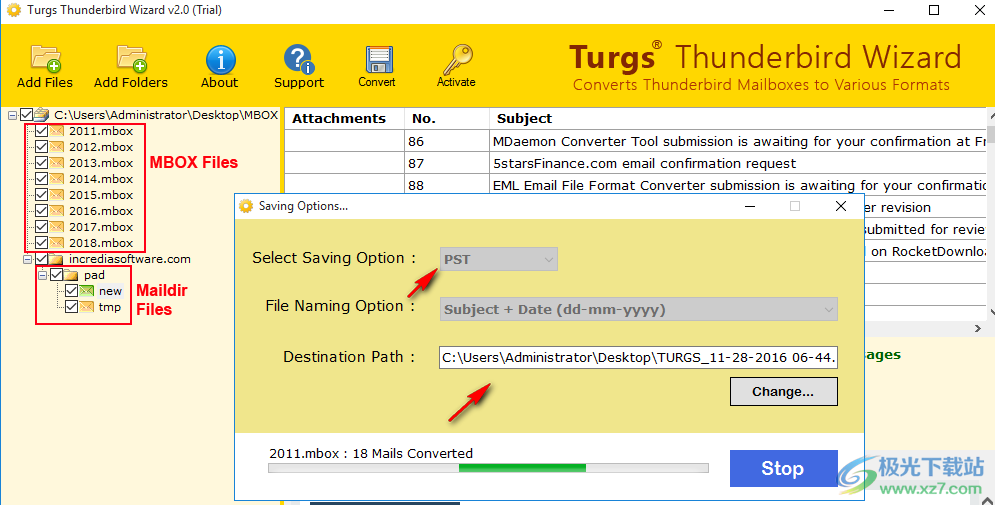995x505 pixels.
Task: Click the Change... button
Action: pyautogui.click(x=783, y=391)
